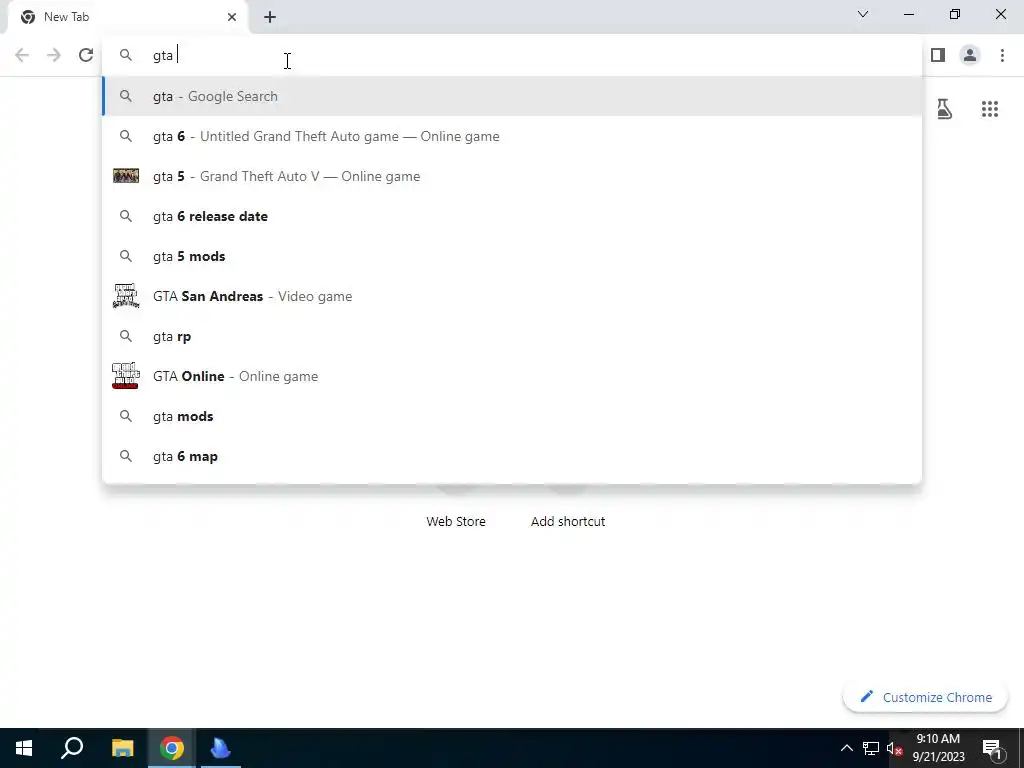The image size is (1024, 768).
Task: Open the network status tray icon
Action: [x=871, y=748]
